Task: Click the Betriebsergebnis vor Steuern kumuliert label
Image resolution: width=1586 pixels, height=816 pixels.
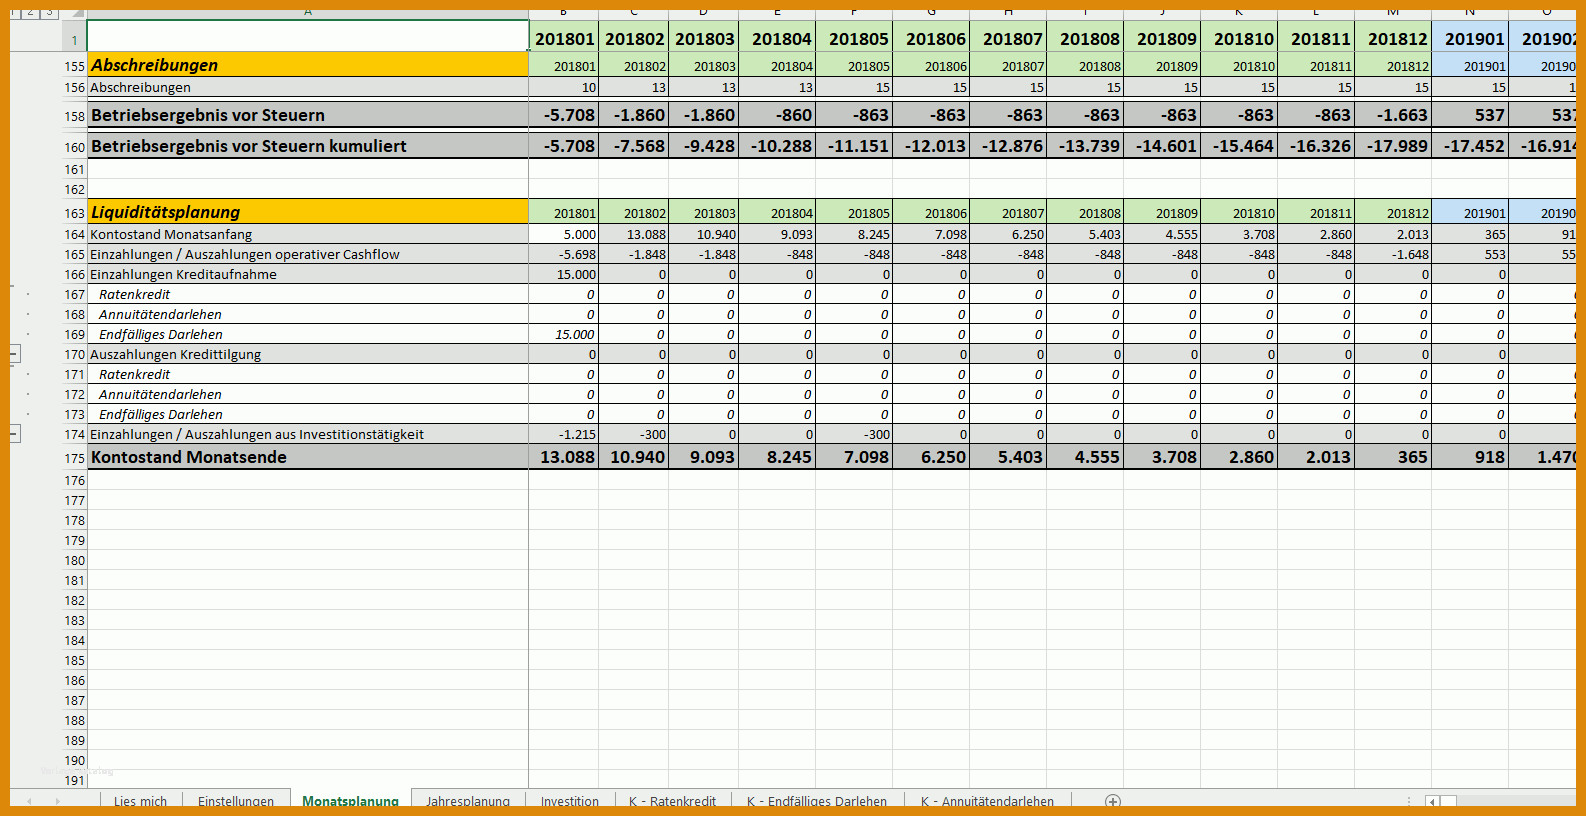Action: pyautogui.click(x=249, y=146)
